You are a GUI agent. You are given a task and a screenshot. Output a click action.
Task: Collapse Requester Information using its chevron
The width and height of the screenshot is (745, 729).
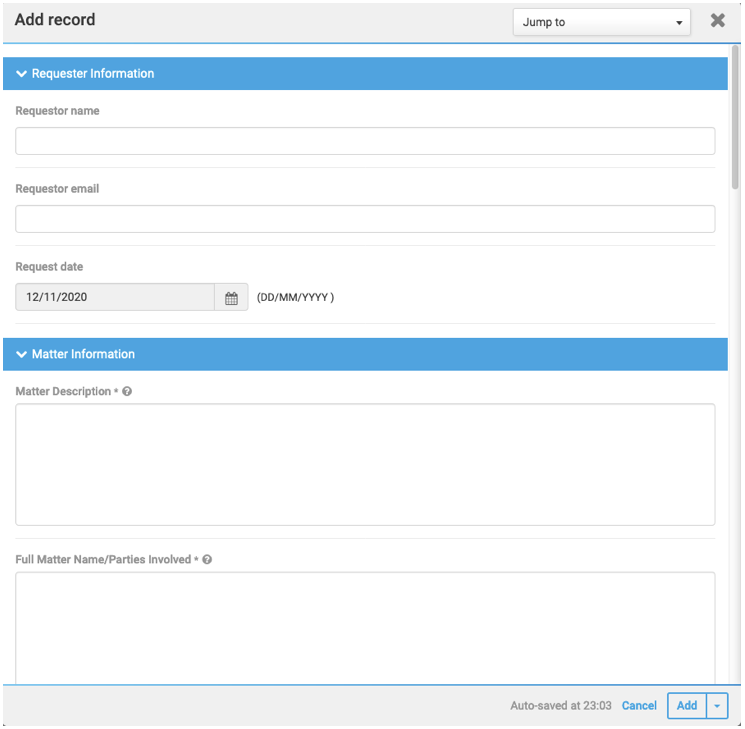pyautogui.click(x=21, y=74)
